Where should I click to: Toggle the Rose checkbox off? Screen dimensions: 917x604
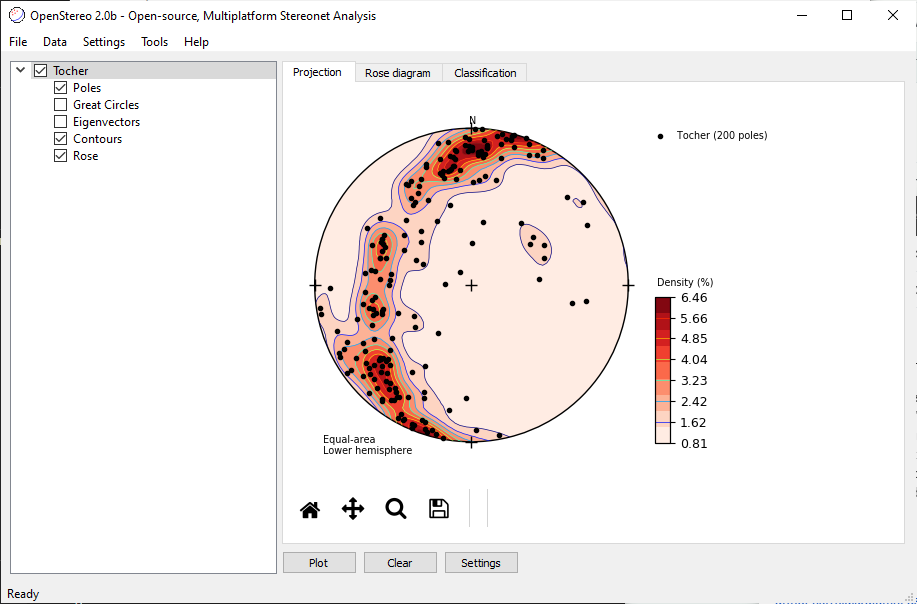pyautogui.click(x=60, y=156)
